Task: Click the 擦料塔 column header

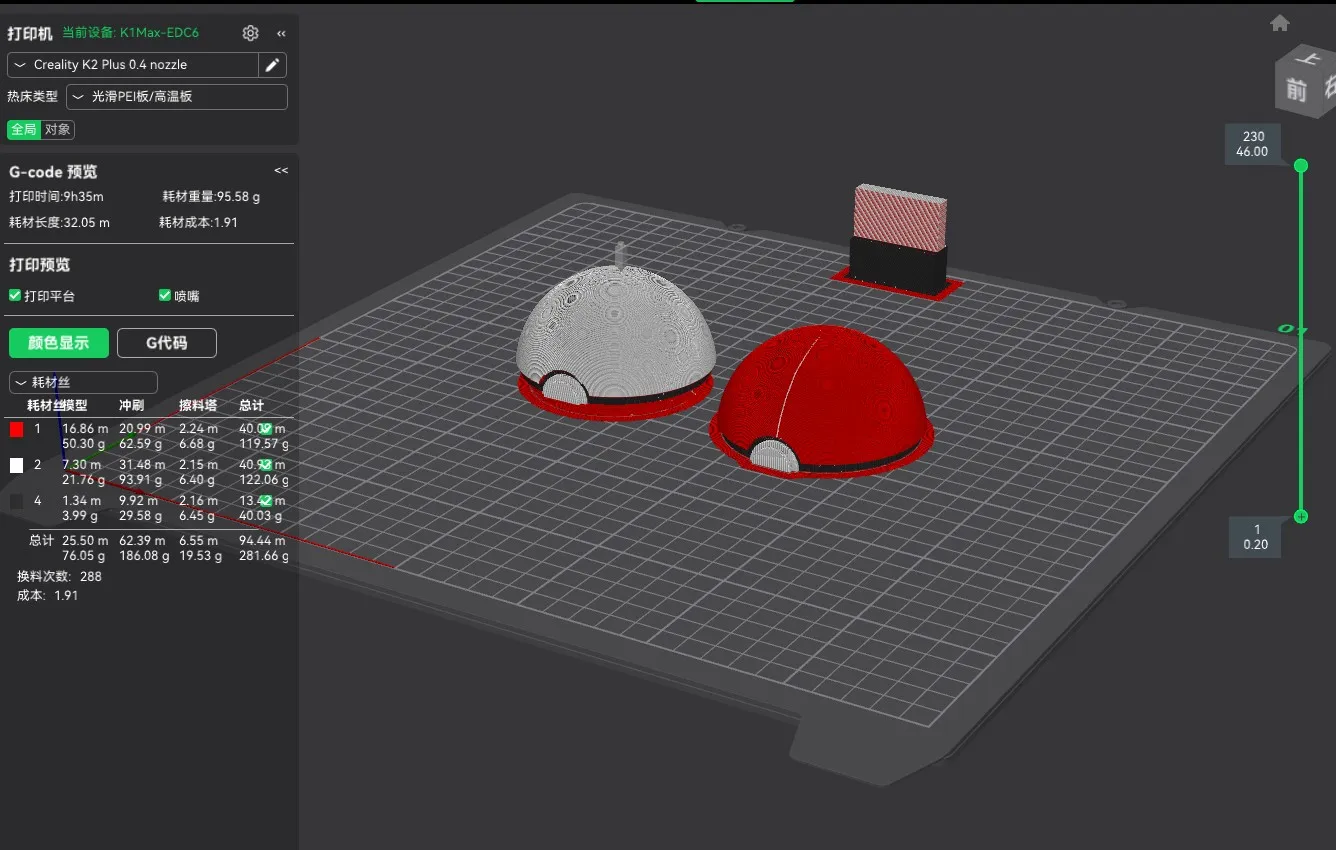Action: click(198, 405)
